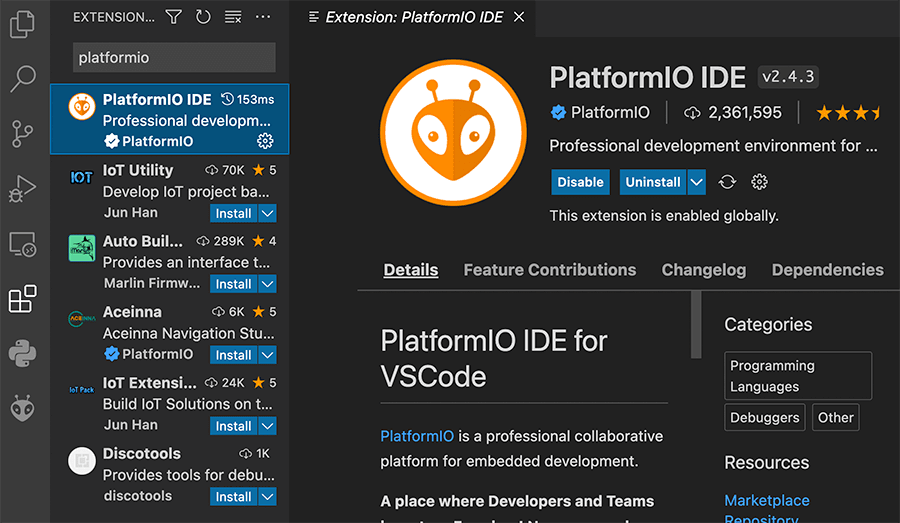This screenshot has width=900, height=523.
Task: Expand Install dropdown for IoT Extension Pack
Action: point(267,425)
